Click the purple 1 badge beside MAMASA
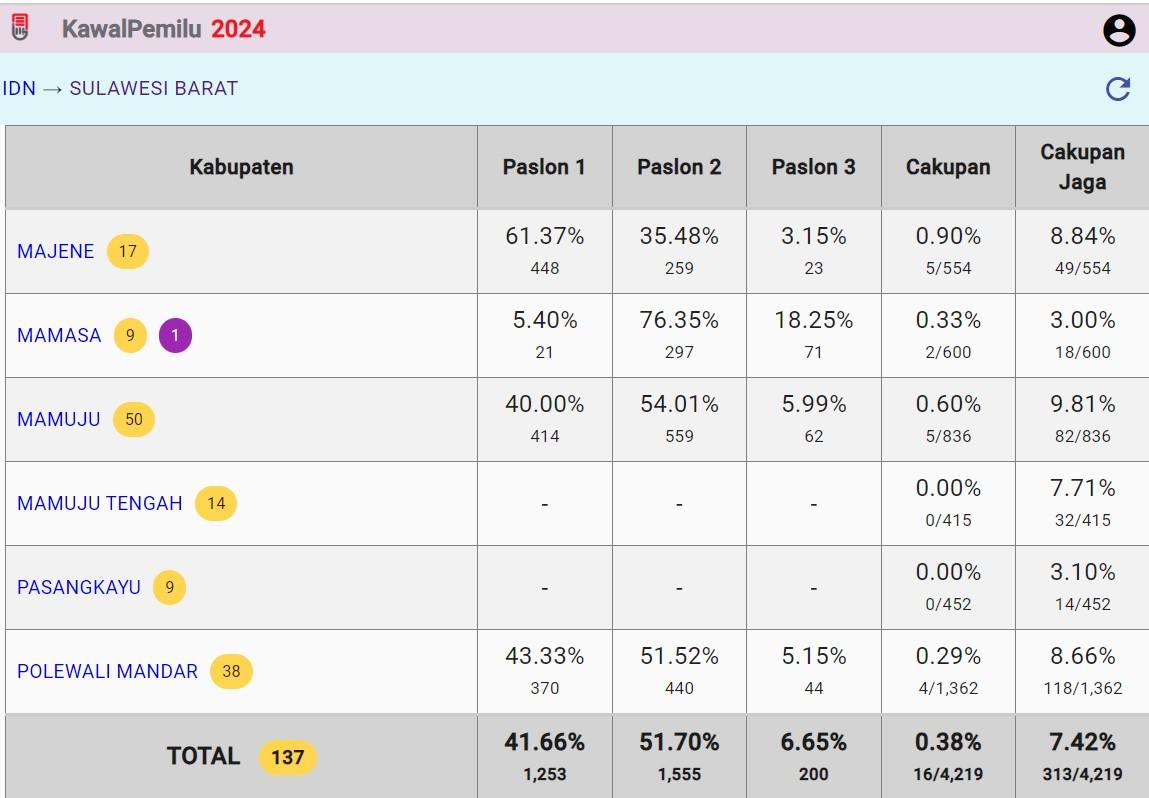The height and width of the screenshot is (798, 1149). [x=175, y=336]
